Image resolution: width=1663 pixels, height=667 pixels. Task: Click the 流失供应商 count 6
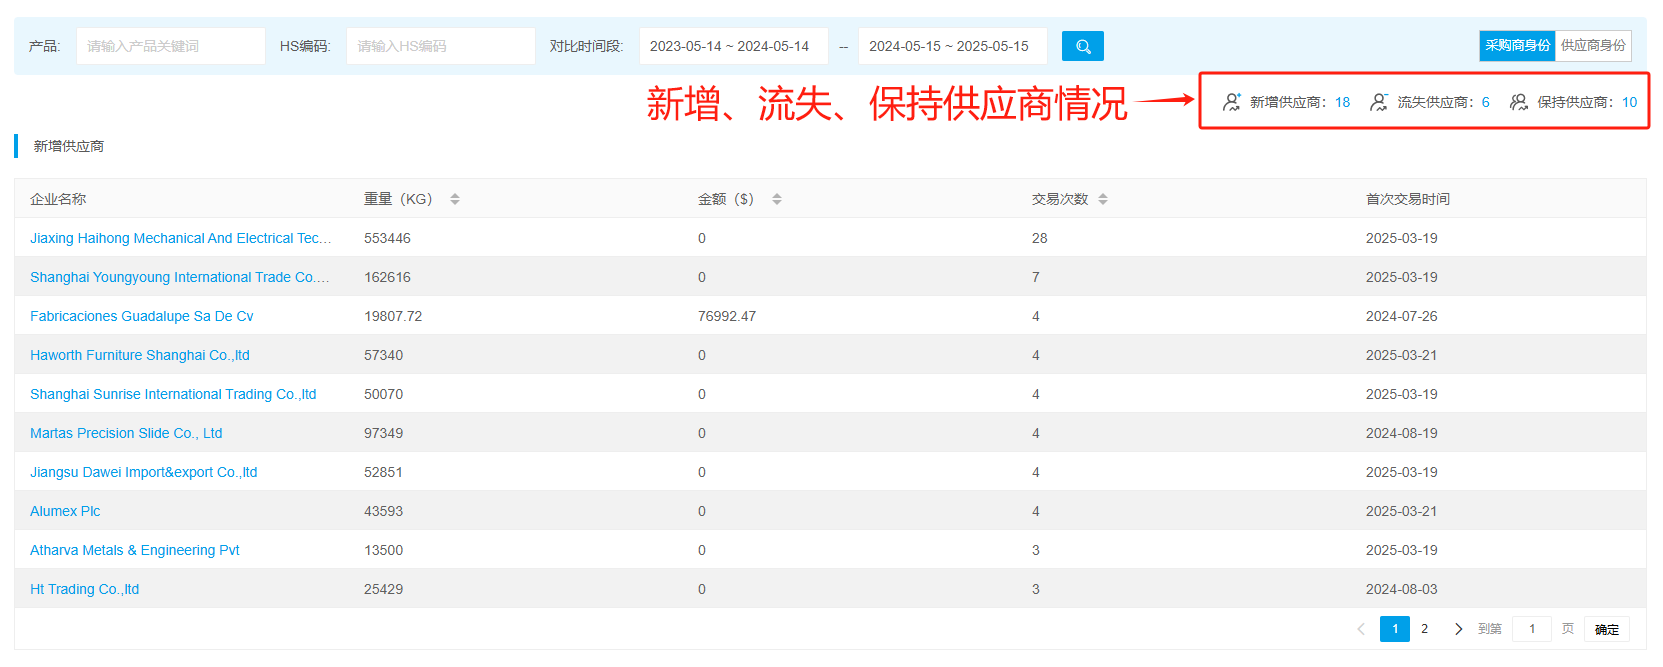(1486, 102)
